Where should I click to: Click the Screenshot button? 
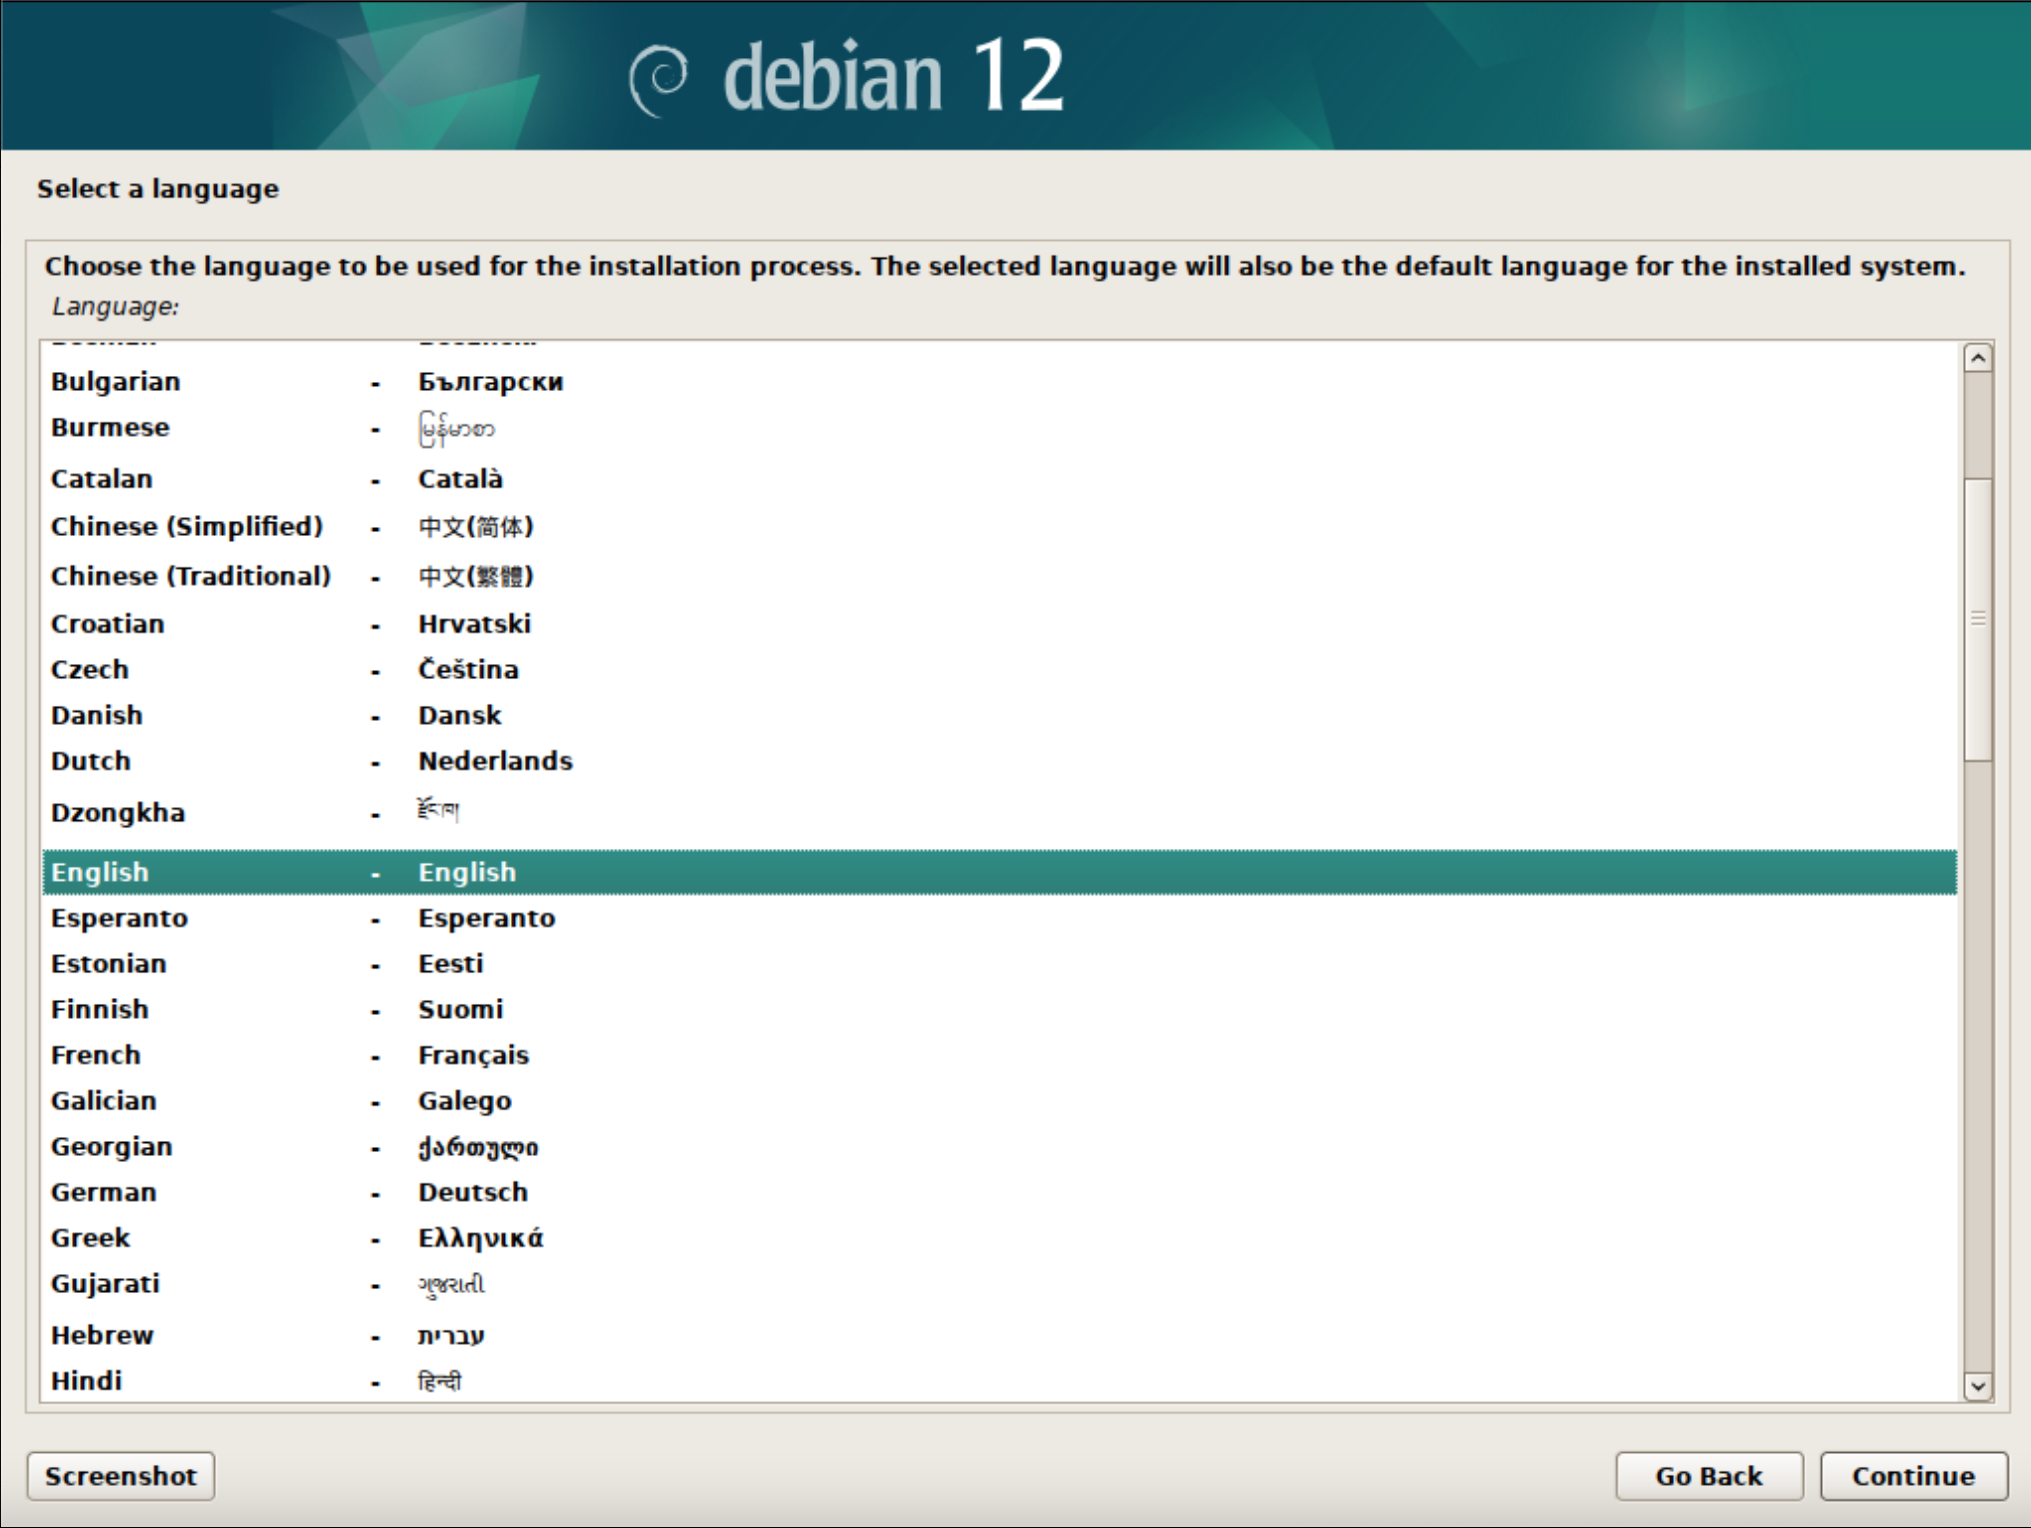tap(120, 1476)
